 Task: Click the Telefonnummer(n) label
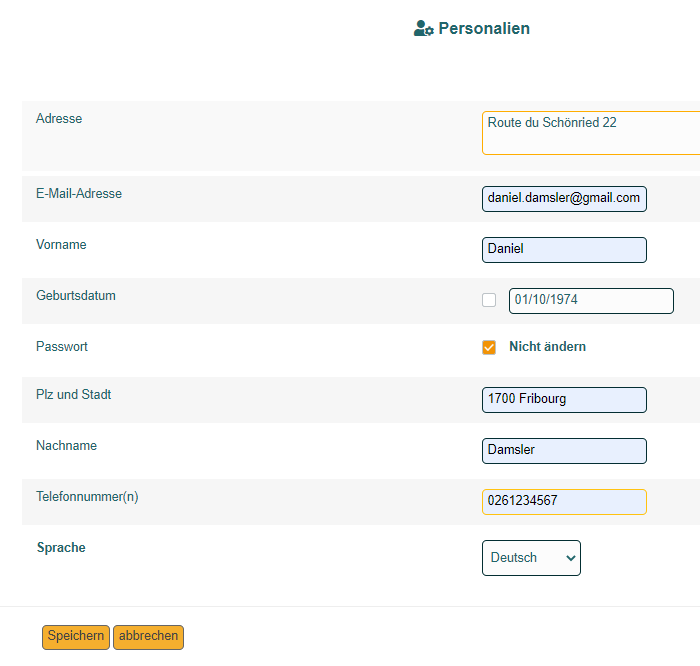coord(87,496)
